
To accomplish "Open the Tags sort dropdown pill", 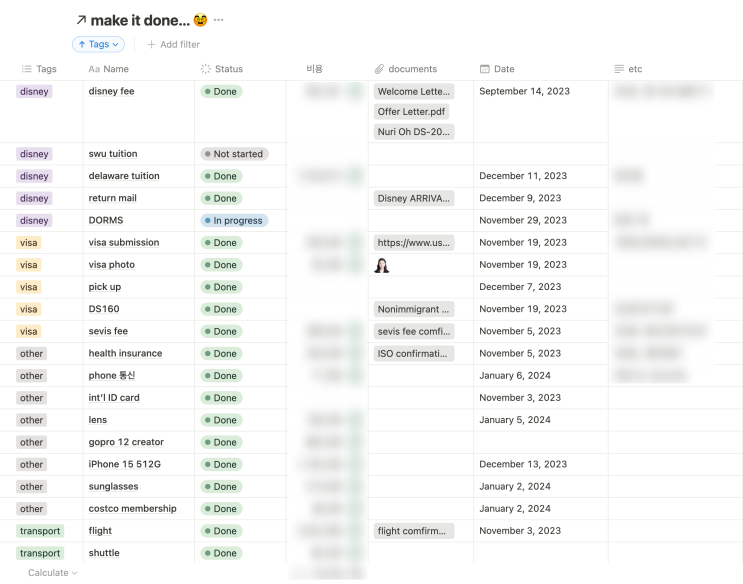I will (x=98, y=44).
